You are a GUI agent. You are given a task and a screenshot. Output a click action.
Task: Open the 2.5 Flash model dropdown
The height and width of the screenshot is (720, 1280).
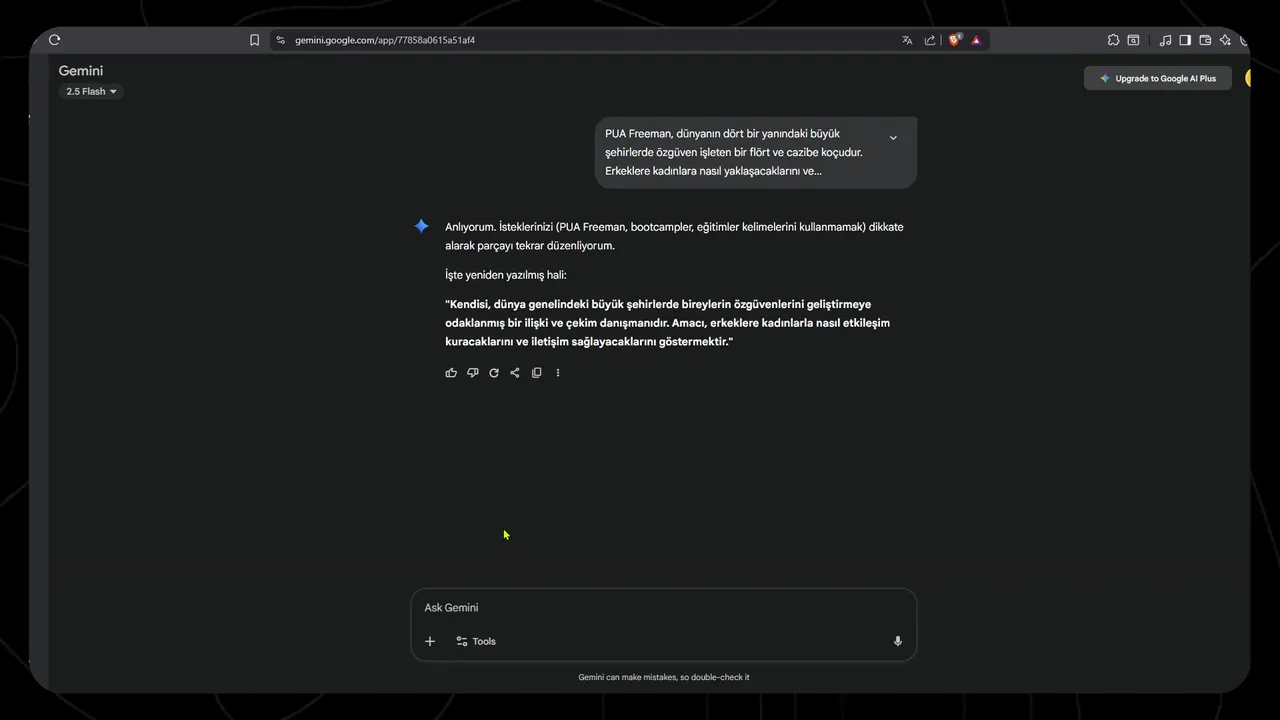[91, 91]
